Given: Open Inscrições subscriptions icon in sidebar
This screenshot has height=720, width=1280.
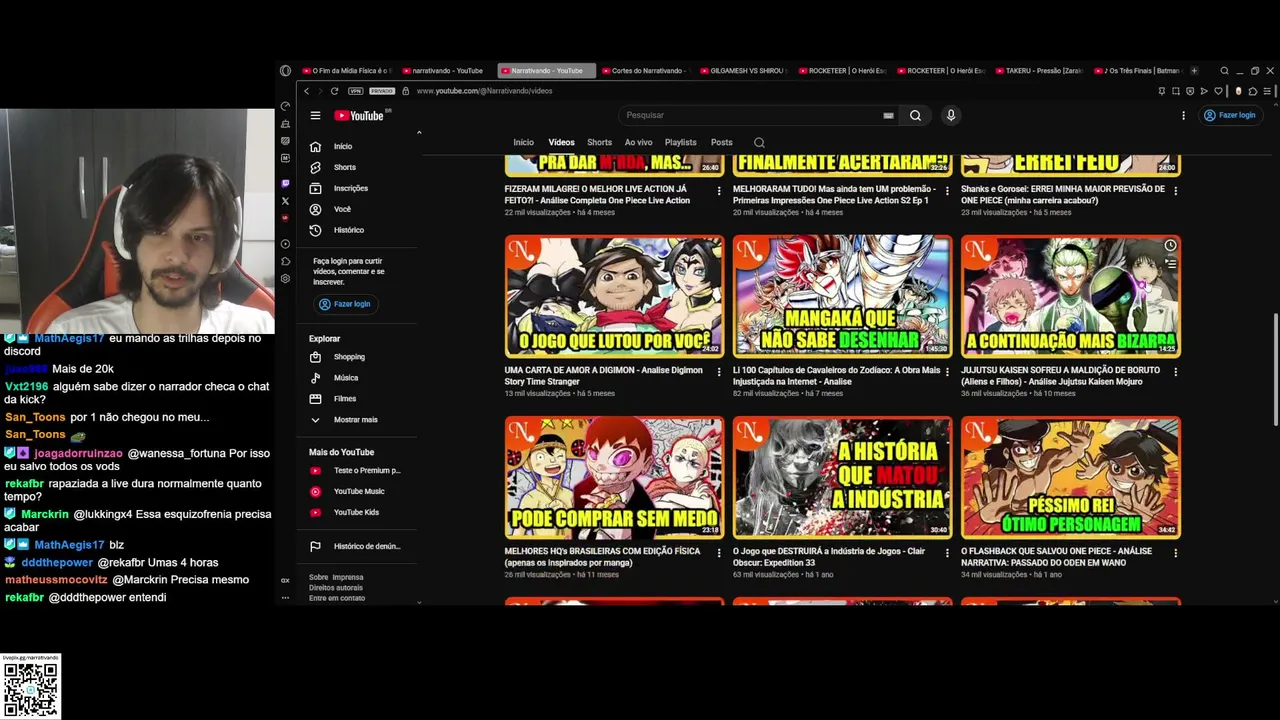Looking at the screenshot, I should (315, 189).
